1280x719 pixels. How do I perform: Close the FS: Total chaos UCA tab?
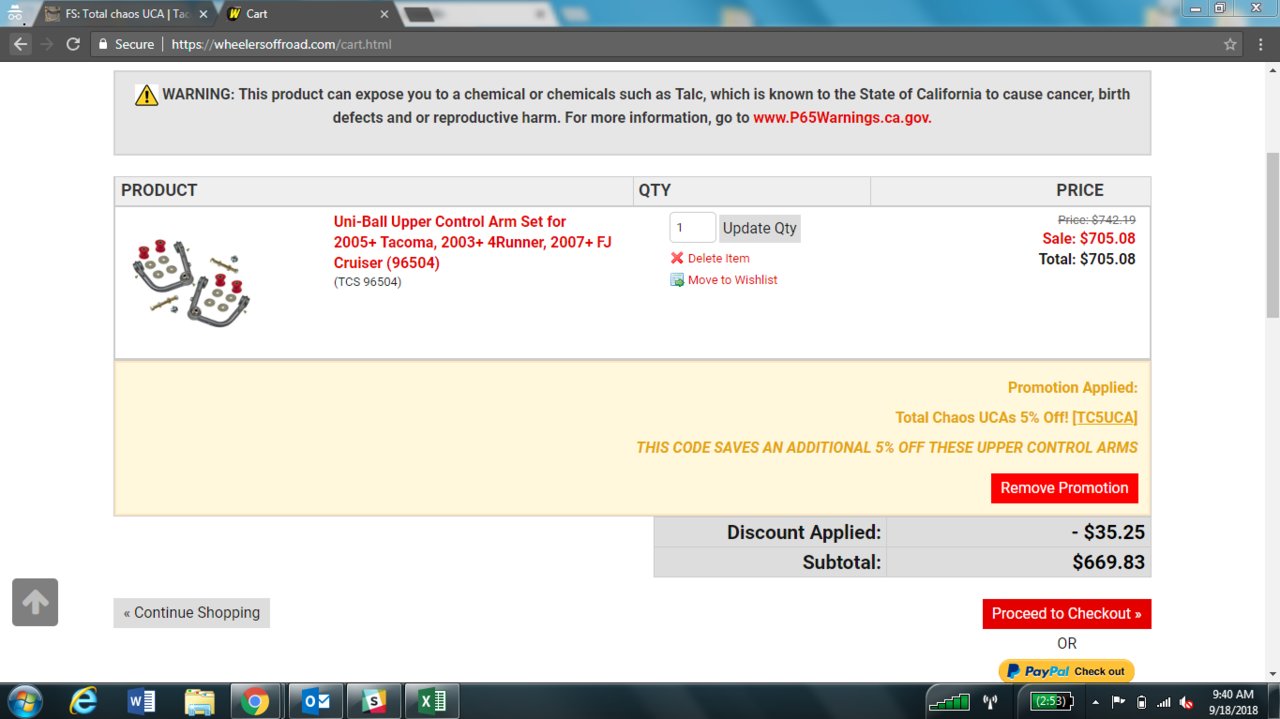tap(203, 14)
